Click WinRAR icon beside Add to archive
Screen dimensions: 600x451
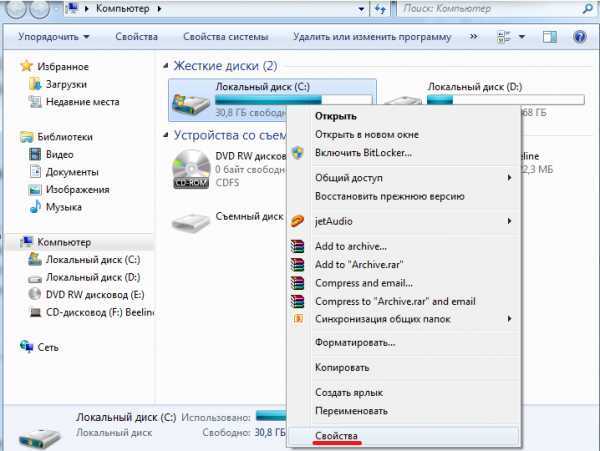297,246
